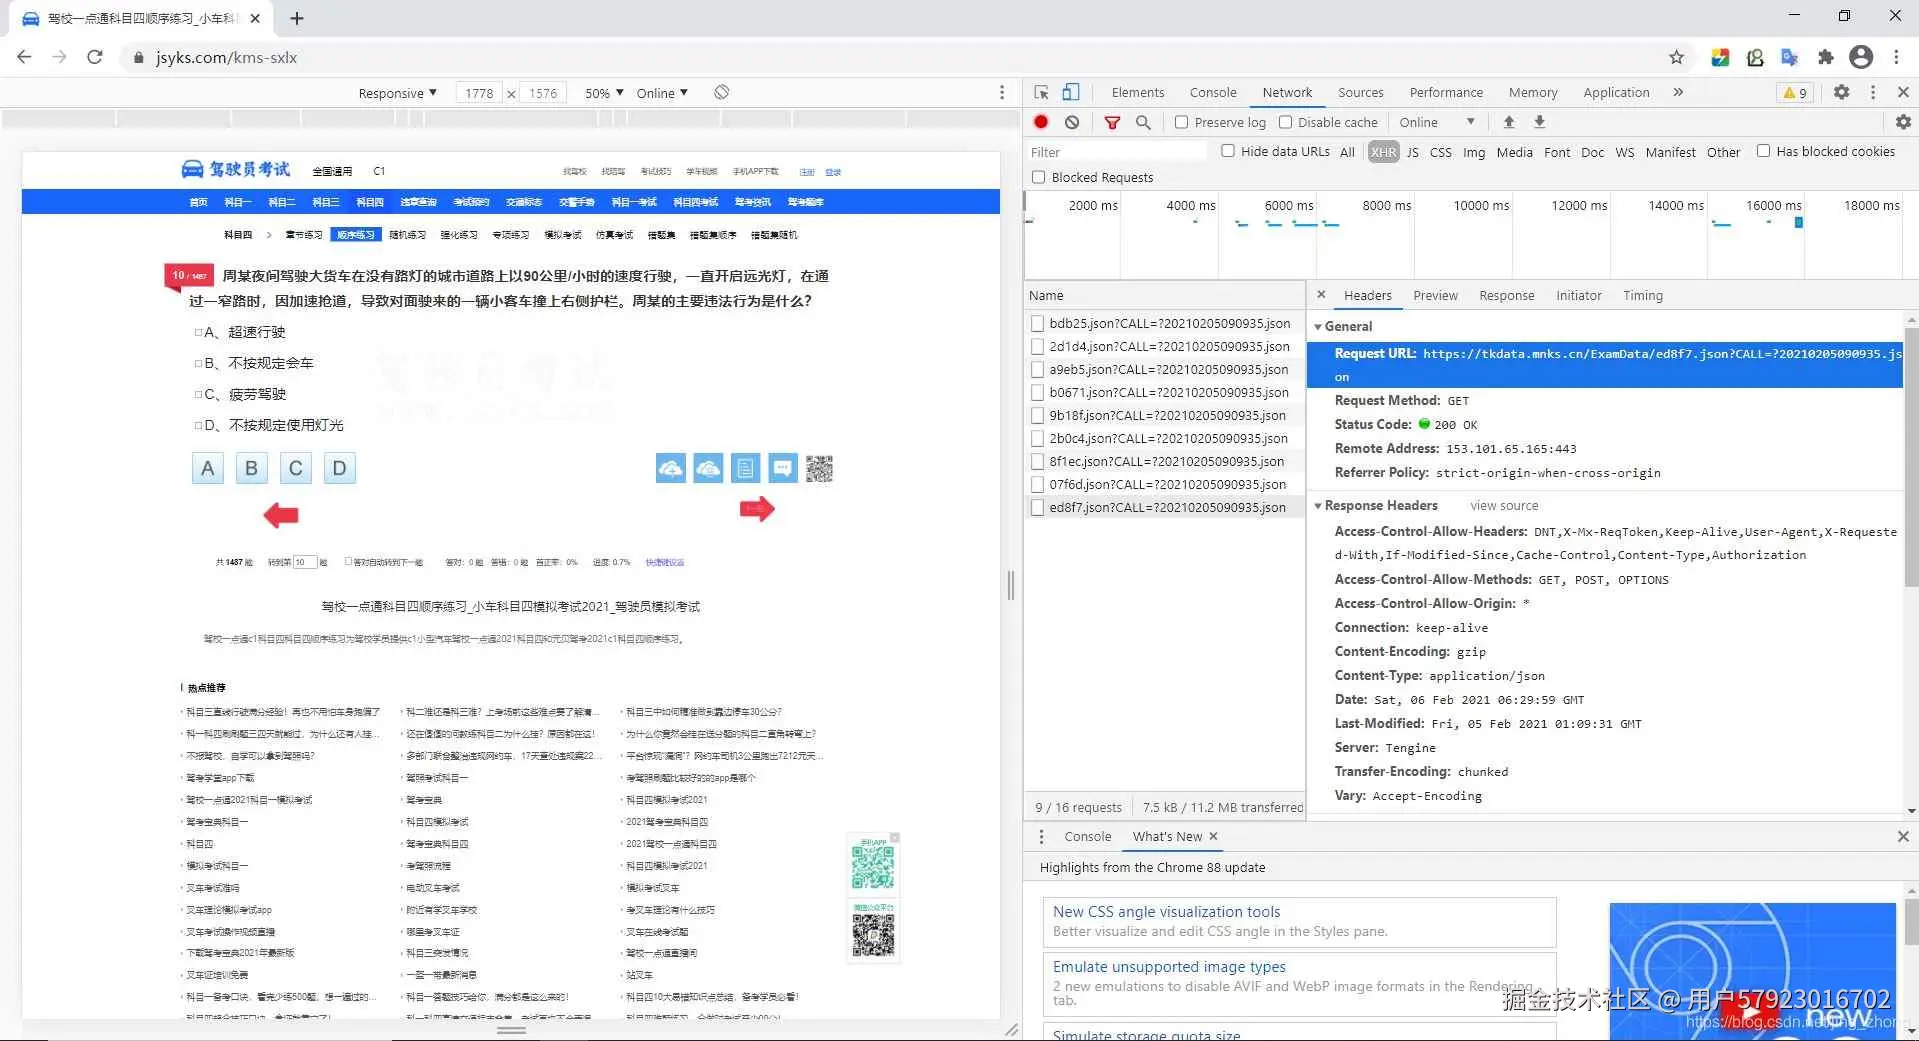The image size is (1919, 1041).
Task: Bookmark this page with the star icon
Action: click(1677, 57)
